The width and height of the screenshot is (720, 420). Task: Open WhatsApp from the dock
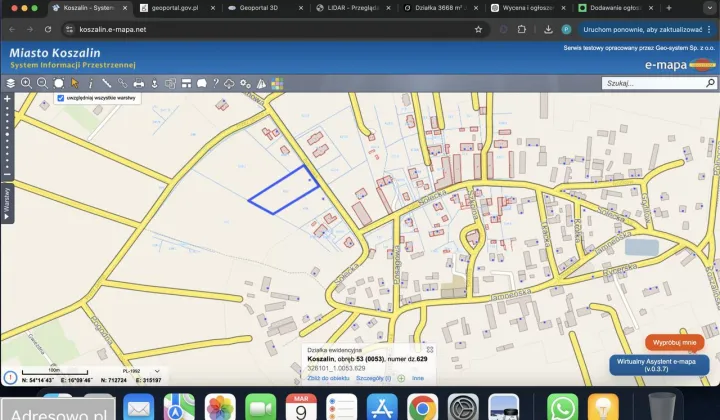[x=563, y=407]
